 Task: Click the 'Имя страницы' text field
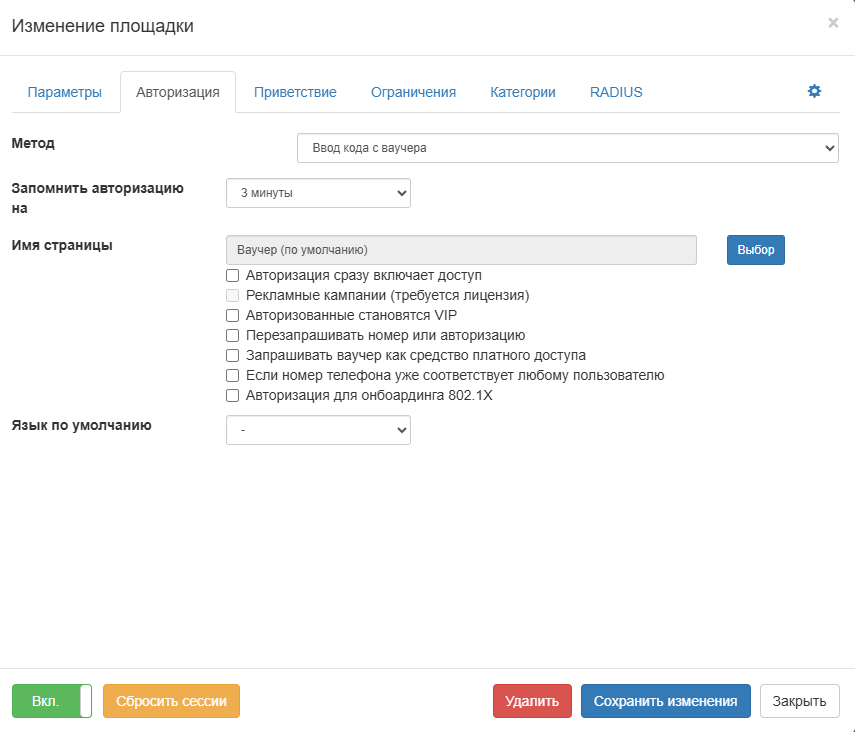coord(461,250)
